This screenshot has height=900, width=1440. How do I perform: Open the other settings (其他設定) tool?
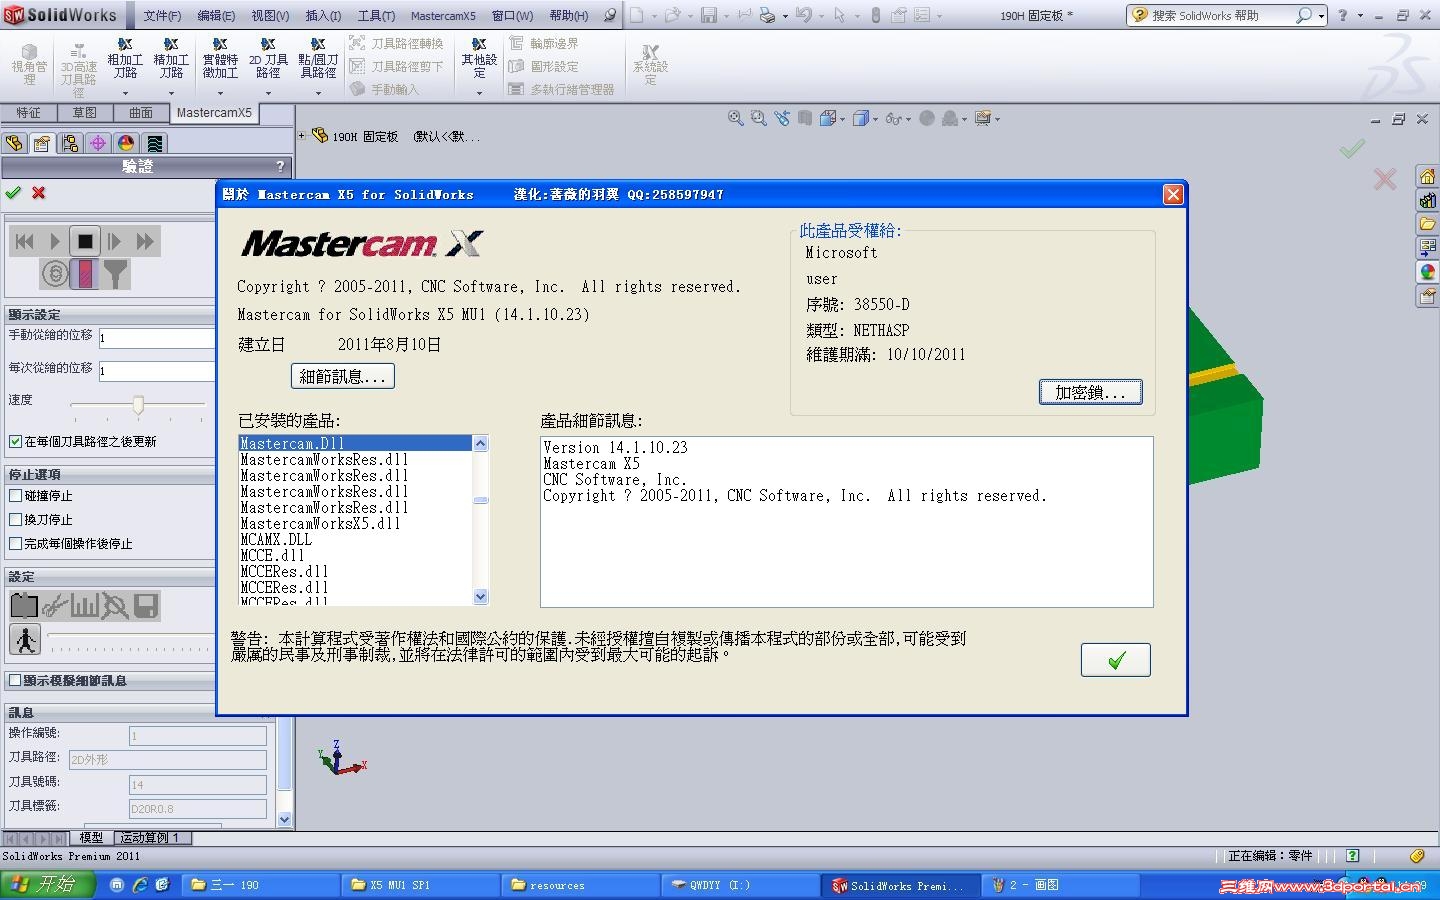[x=479, y=59]
